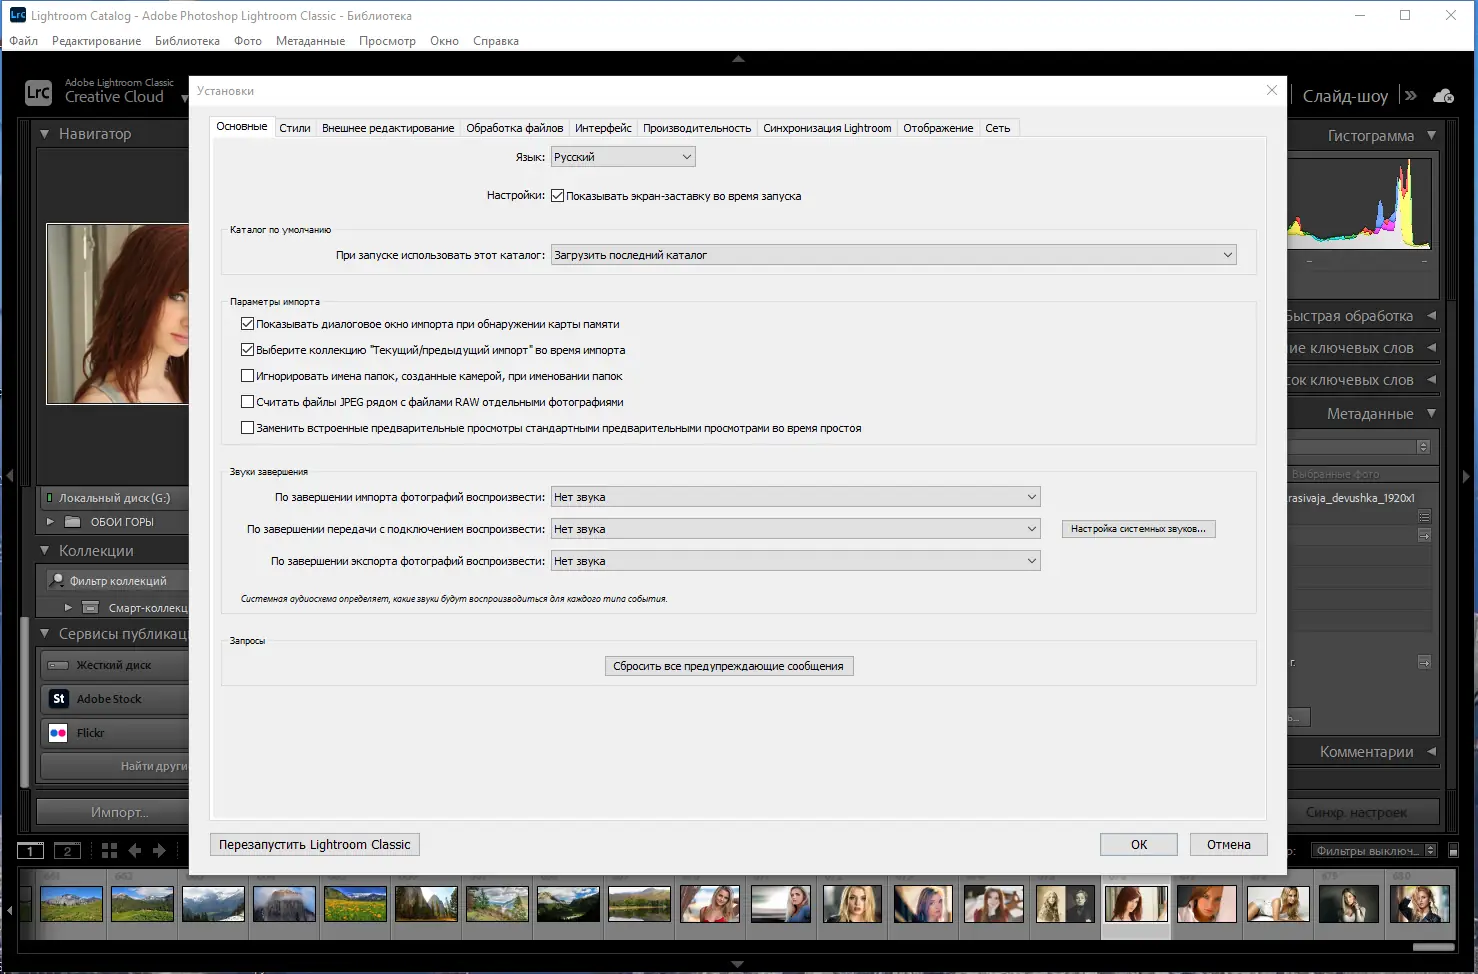The width and height of the screenshot is (1478, 974).
Task: Toggle show splash screen at startup
Action: (x=558, y=196)
